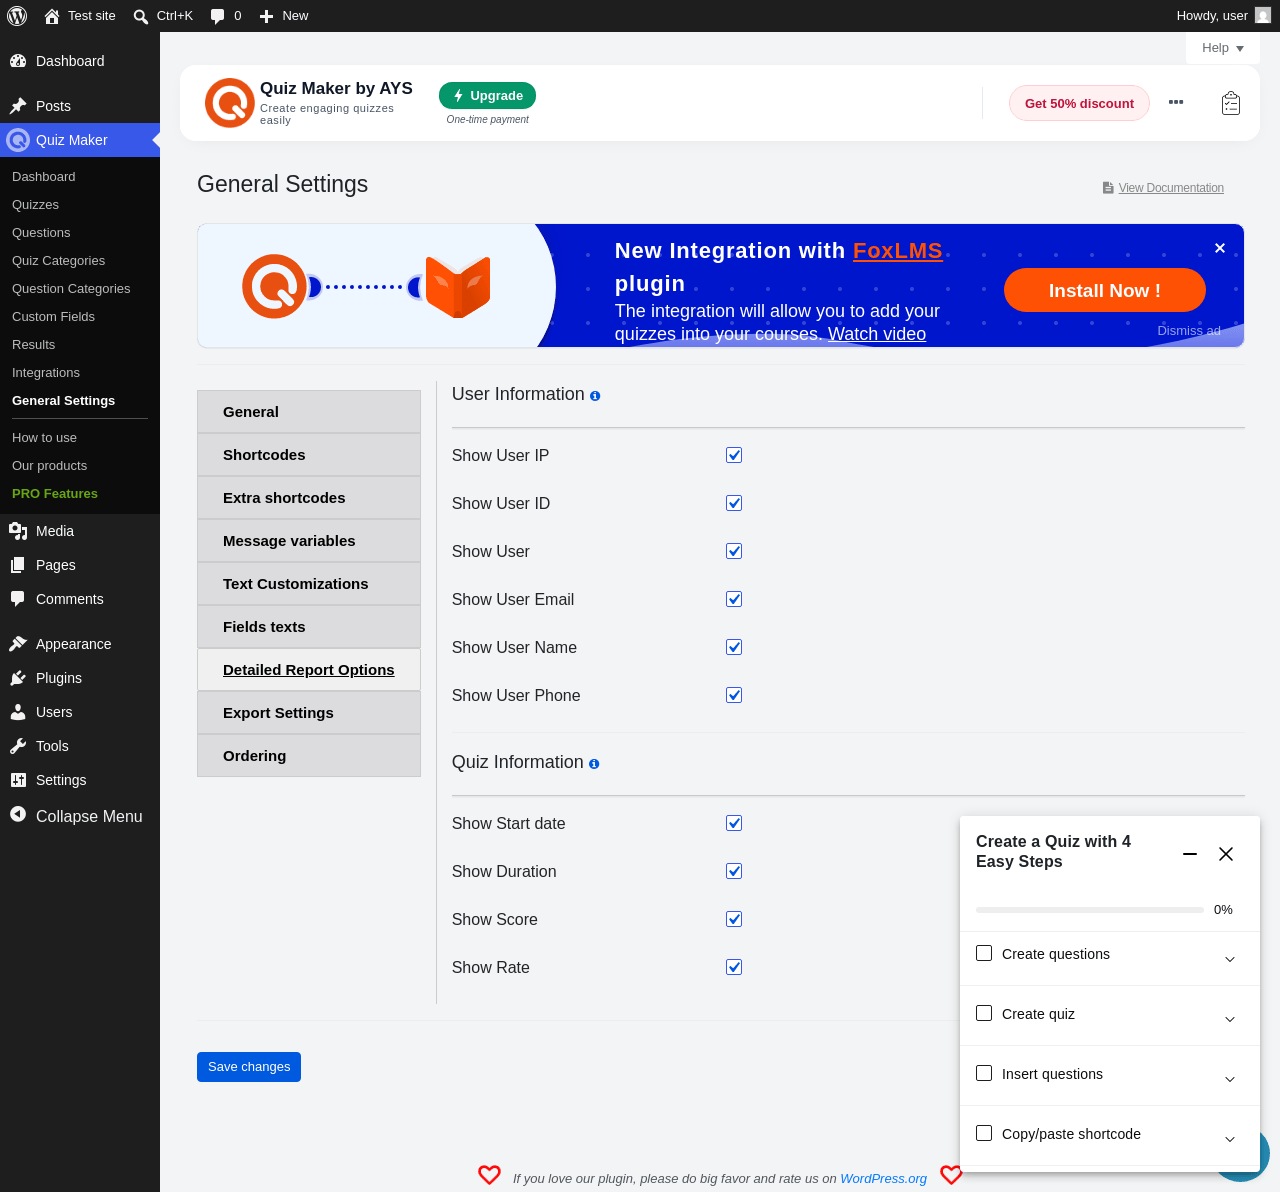Disable the Show User Email checkbox

(x=734, y=599)
